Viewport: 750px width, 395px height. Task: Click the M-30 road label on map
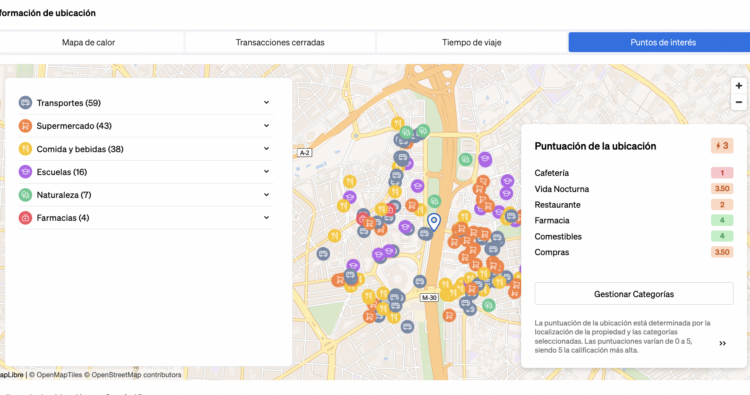[429, 297]
